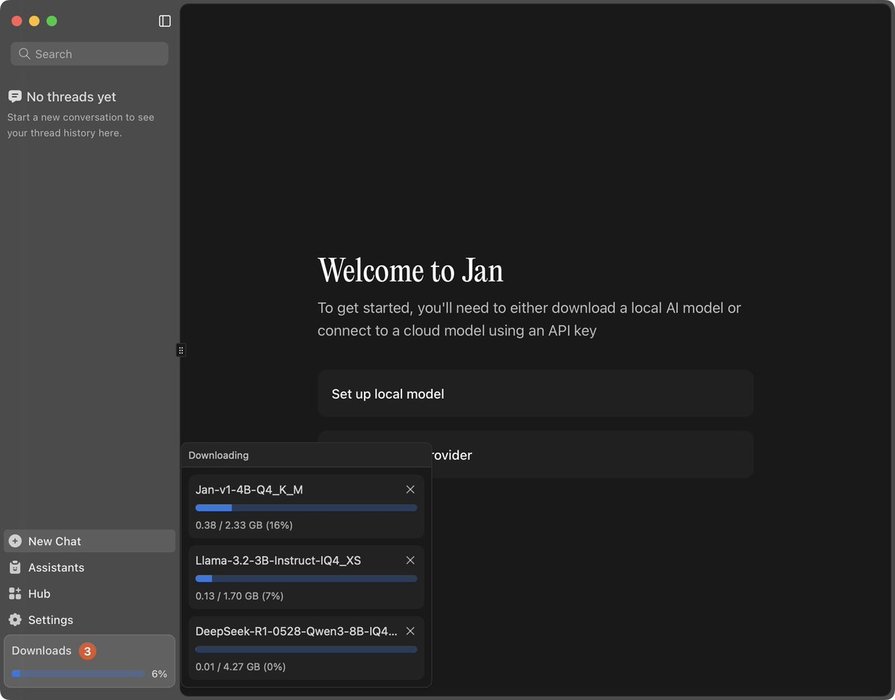Cancel the Llama-3.2-3B-Instruct-IQ4_XS download

pos(410,560)
